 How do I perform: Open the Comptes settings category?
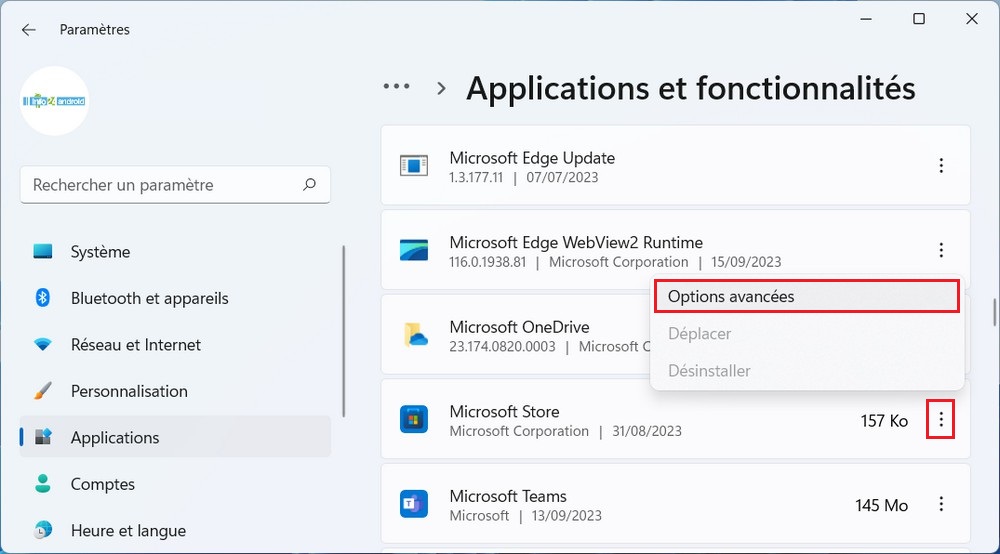pos(175,485)
